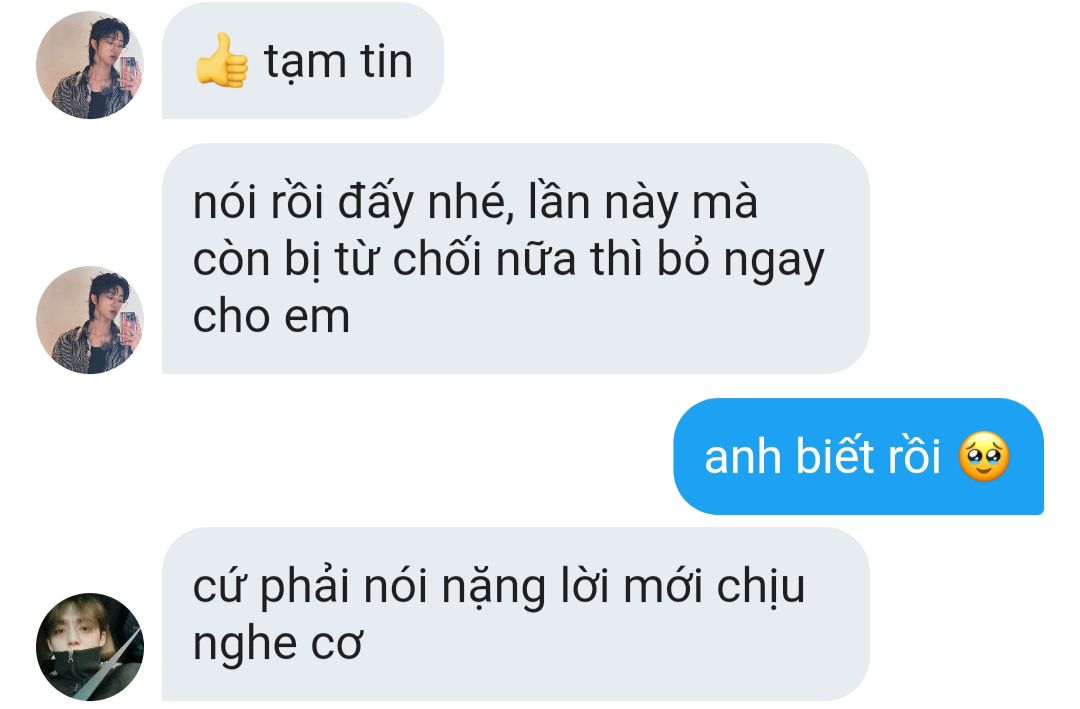Select the "tạm tin" message text
The width and height of the screenshot is (1080, 709).
338,62
